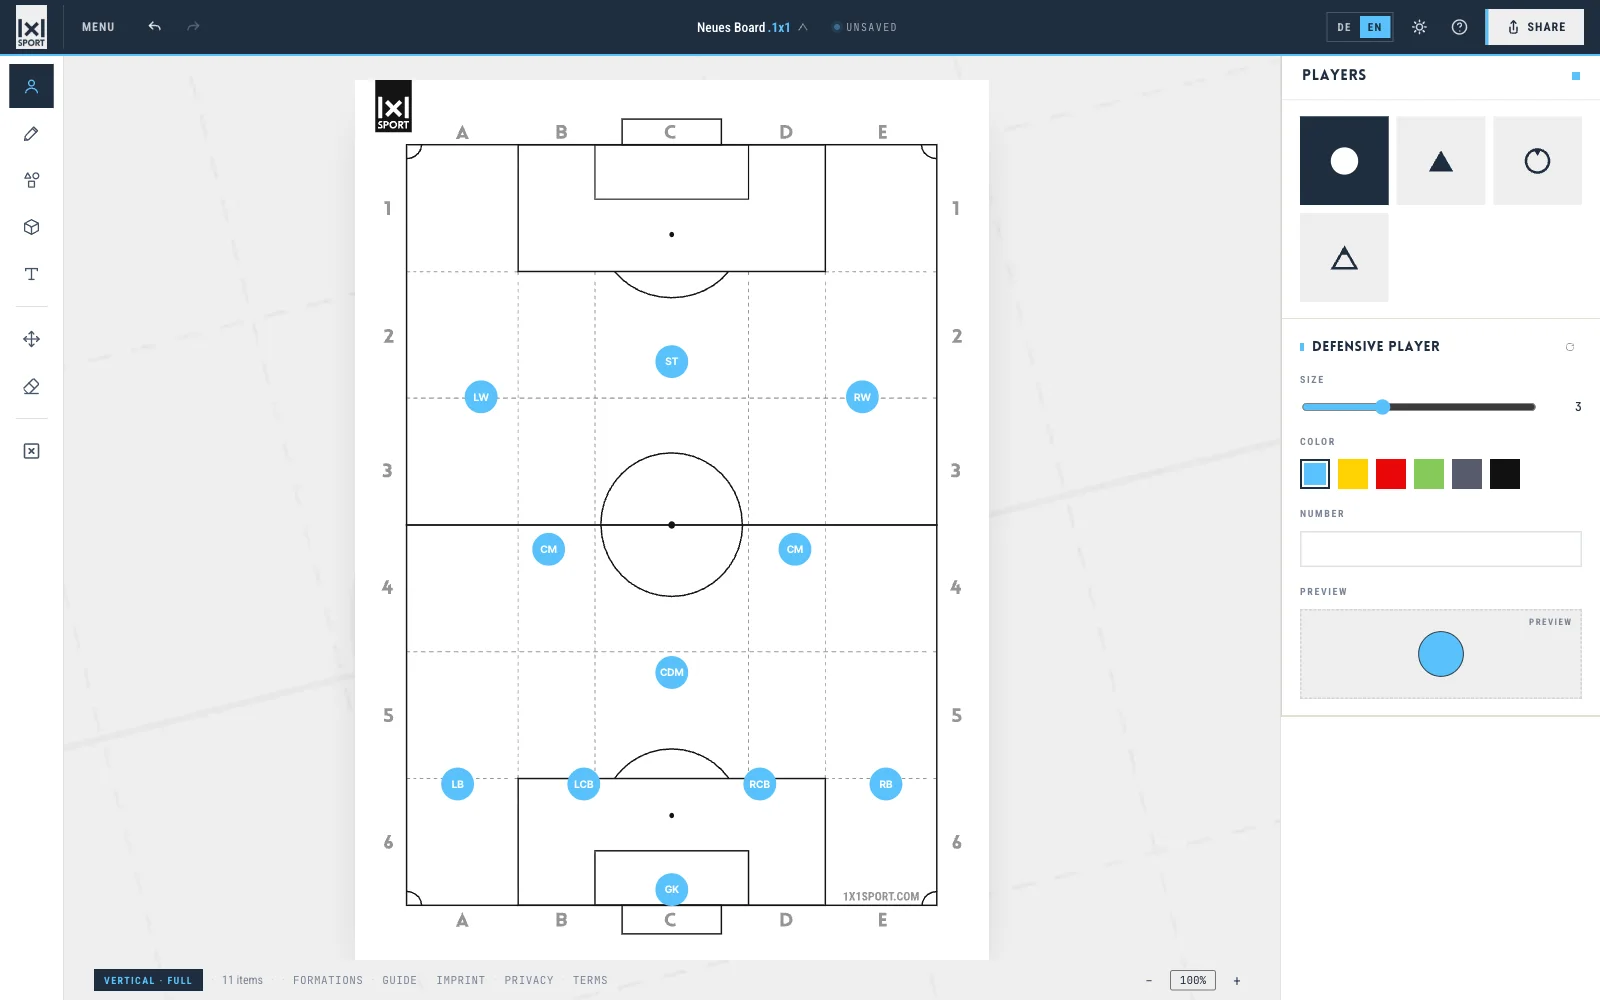Select the RCB player on the pitch

point(760,784)
